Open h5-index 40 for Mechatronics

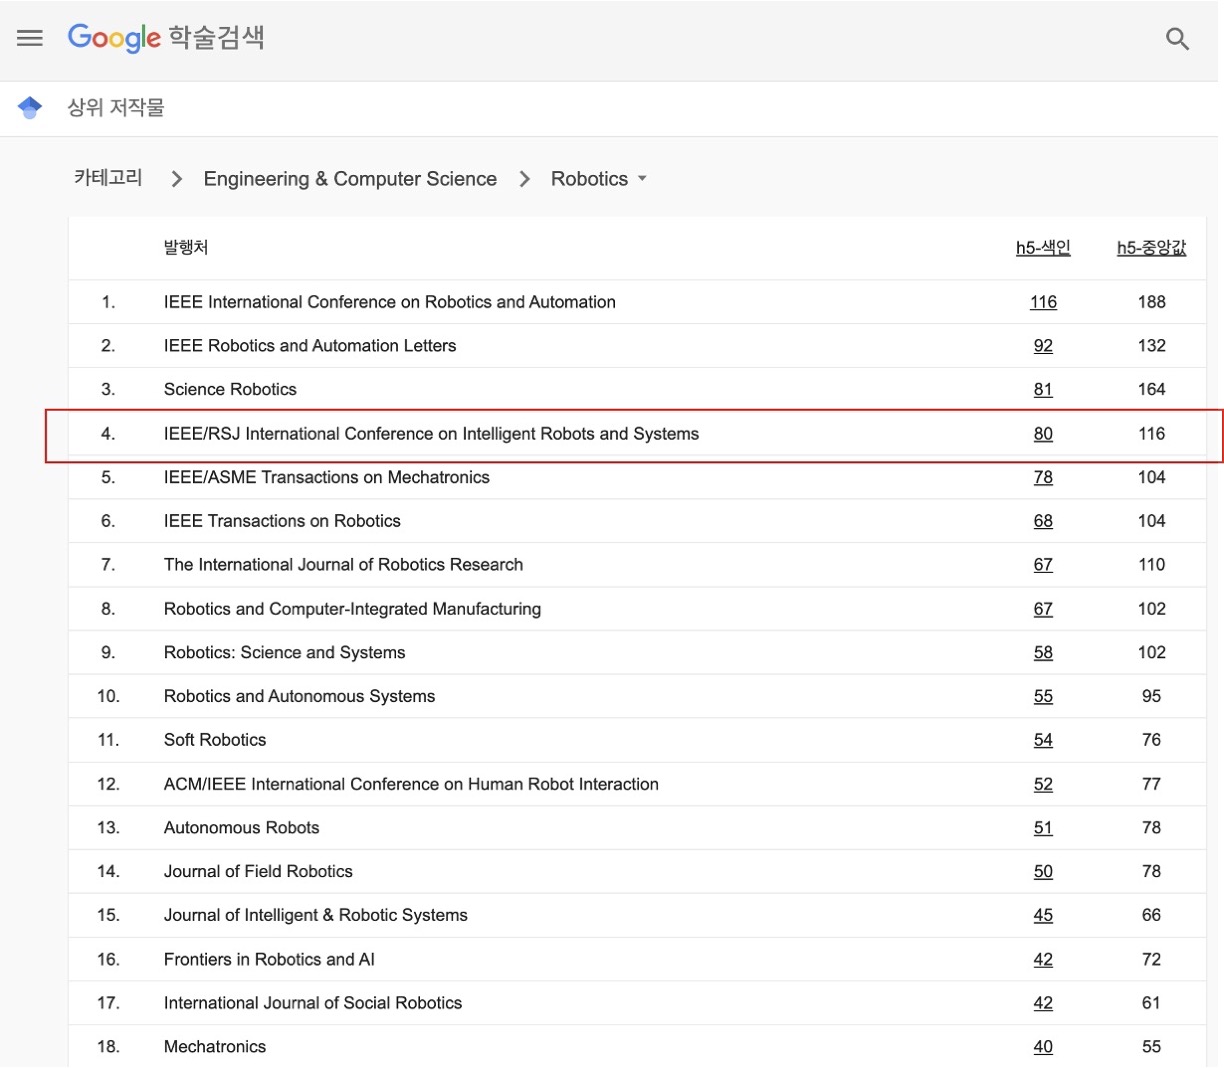tap(1043, 1046)
